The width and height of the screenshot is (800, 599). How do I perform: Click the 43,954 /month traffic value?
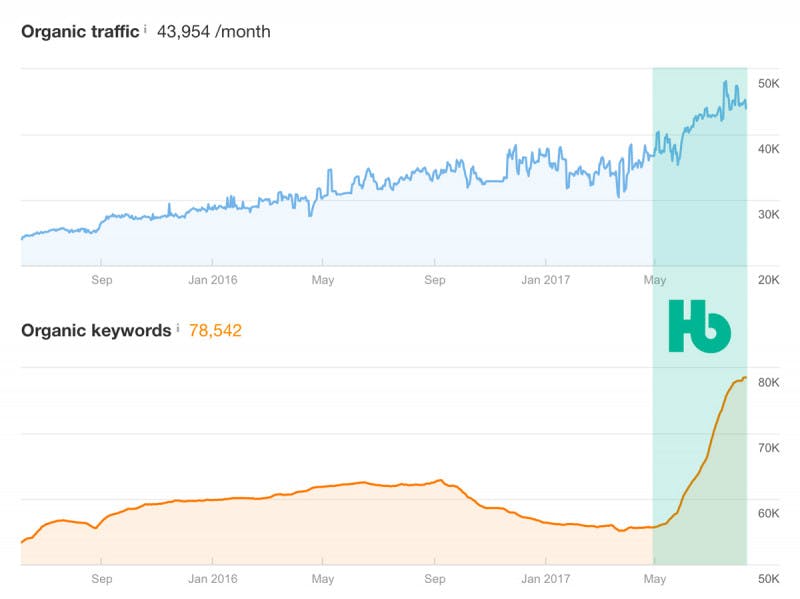click(214, 32)
